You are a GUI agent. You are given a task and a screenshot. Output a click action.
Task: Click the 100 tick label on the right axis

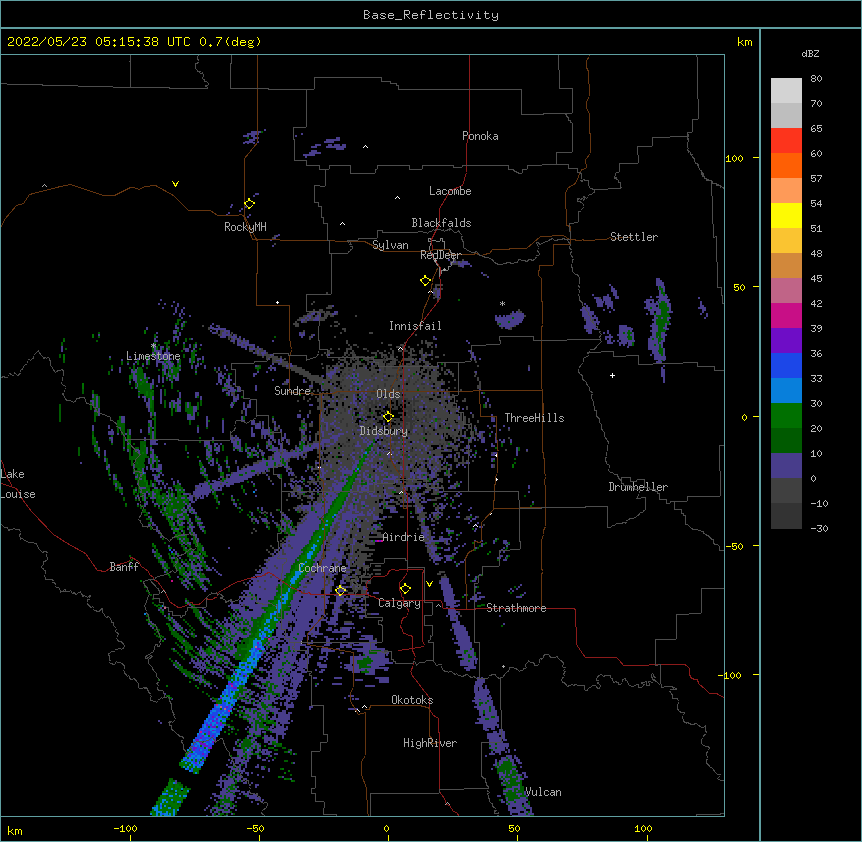point(734,158)
